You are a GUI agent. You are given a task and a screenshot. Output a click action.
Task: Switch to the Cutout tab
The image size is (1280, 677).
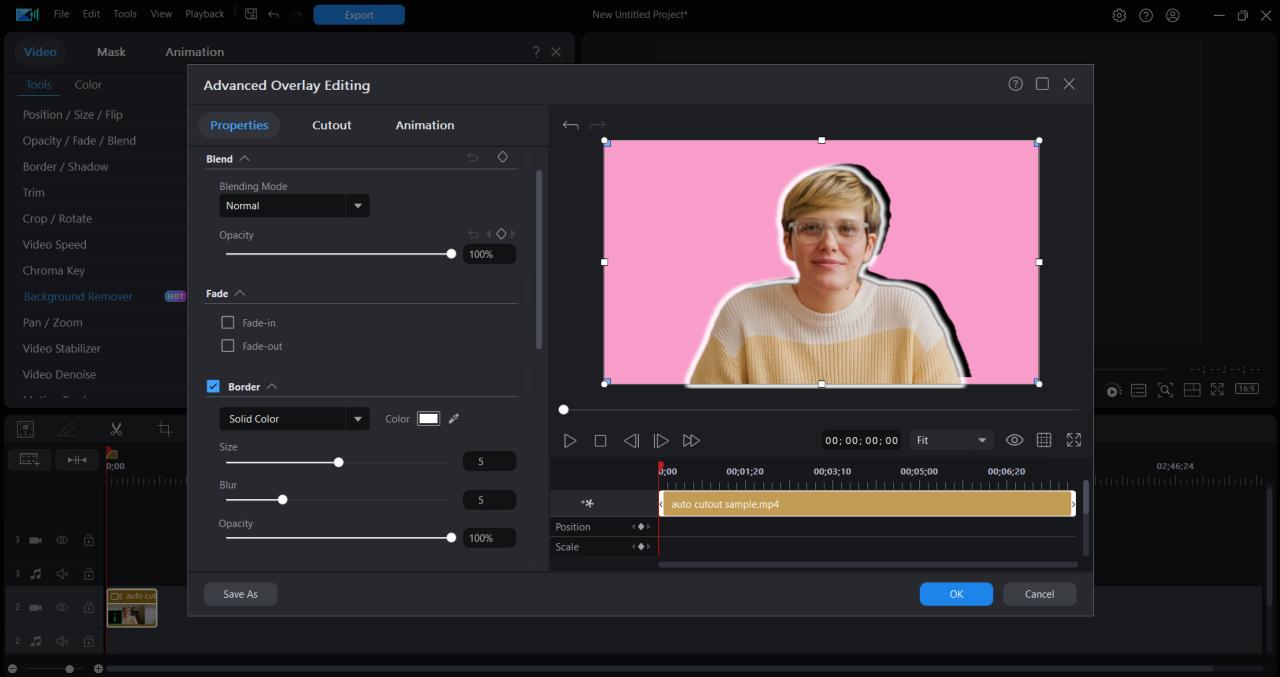tap(331, 125)
